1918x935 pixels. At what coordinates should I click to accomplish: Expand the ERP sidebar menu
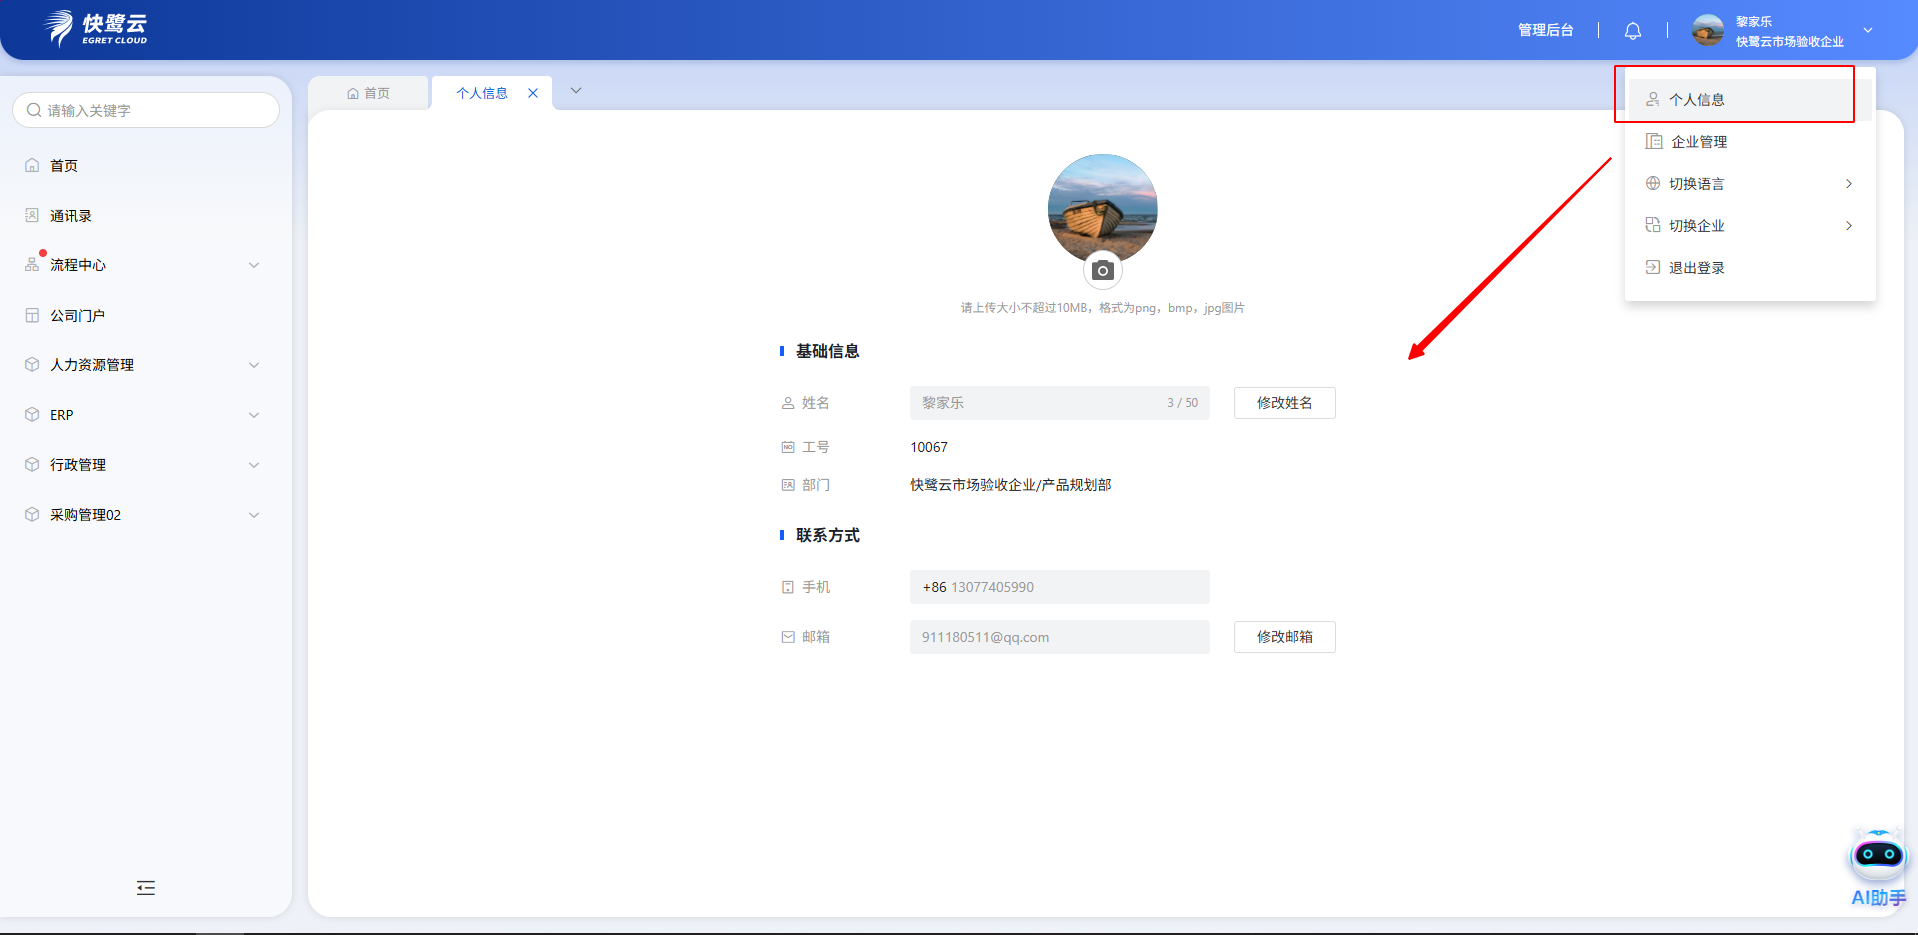coord(145,415)
